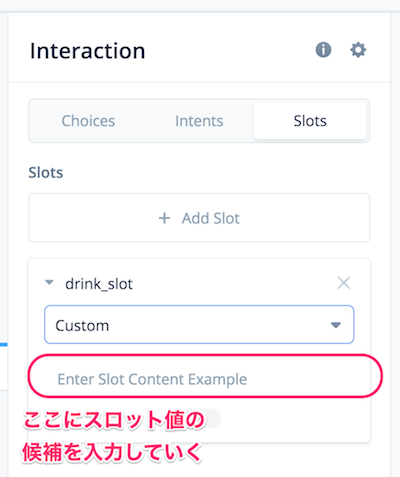Screen dimensions: 400x477
Task: Click the red Japanese annotation text
Action: pyautogui.click(x=113, y=436)
